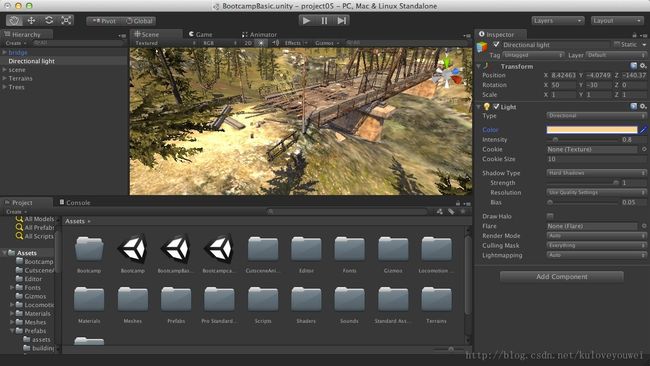Screen dimensions: 650x366
Task: Open the Layer Default dropdown
Action: coord(616,55)
